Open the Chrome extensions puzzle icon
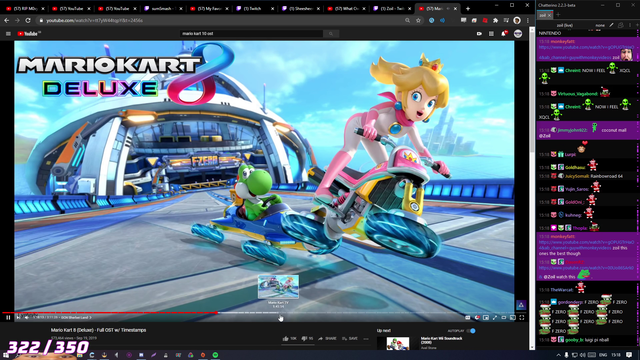The width and height of the screenshot is (640, 360). pos(496,20)
